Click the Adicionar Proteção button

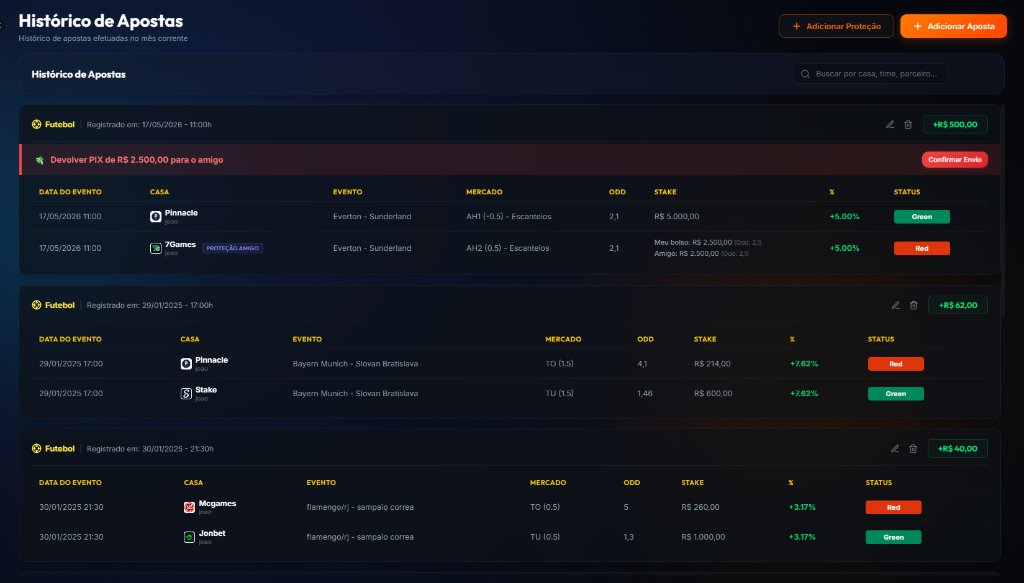836,26
